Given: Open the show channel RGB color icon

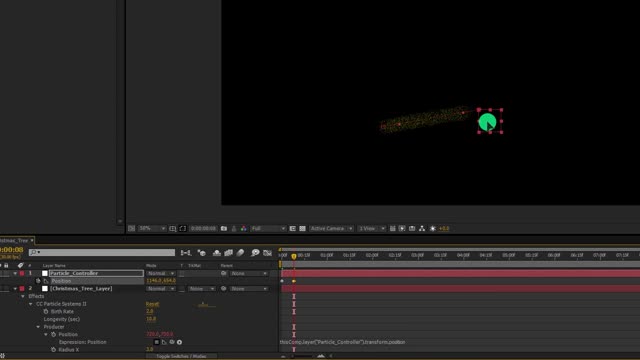Looking at the screenshot, I should click(x=244, y=229).
